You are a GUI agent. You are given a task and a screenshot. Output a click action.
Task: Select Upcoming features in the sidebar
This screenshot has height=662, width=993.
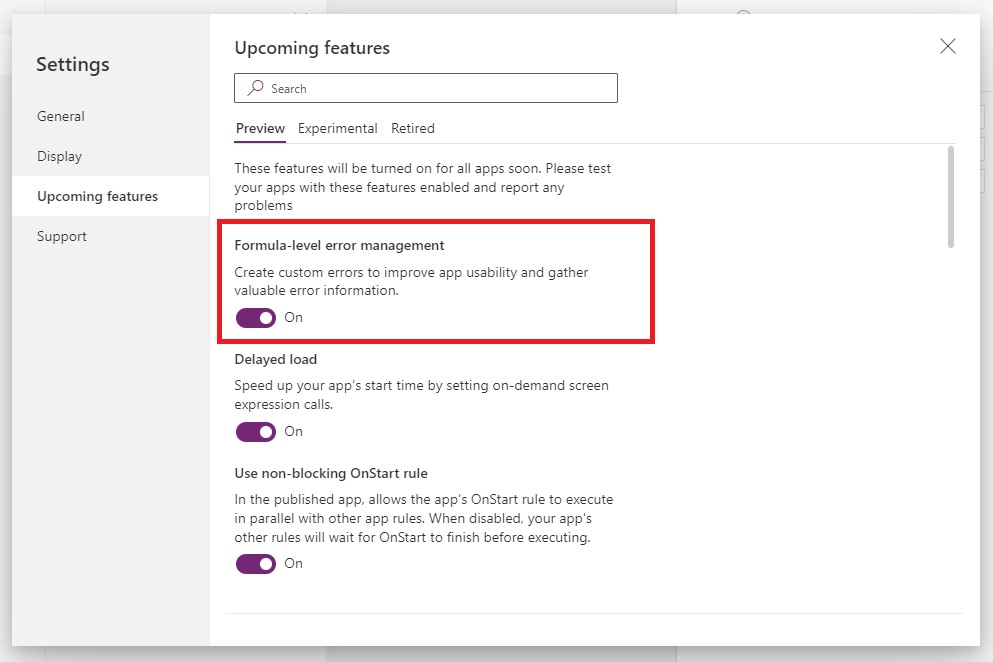coord(97,196)
